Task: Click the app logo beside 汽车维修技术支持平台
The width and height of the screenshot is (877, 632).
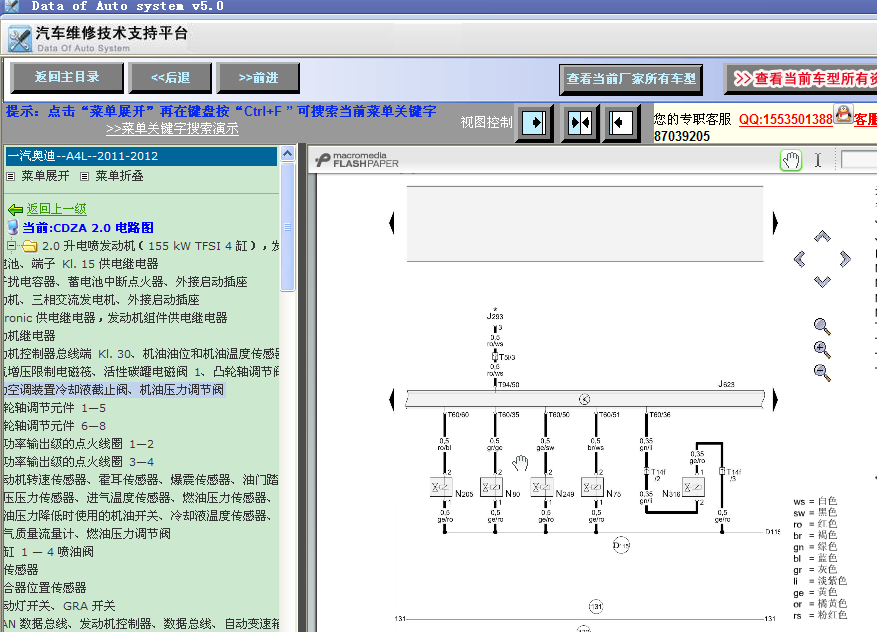Action: (x=20, y=39)
